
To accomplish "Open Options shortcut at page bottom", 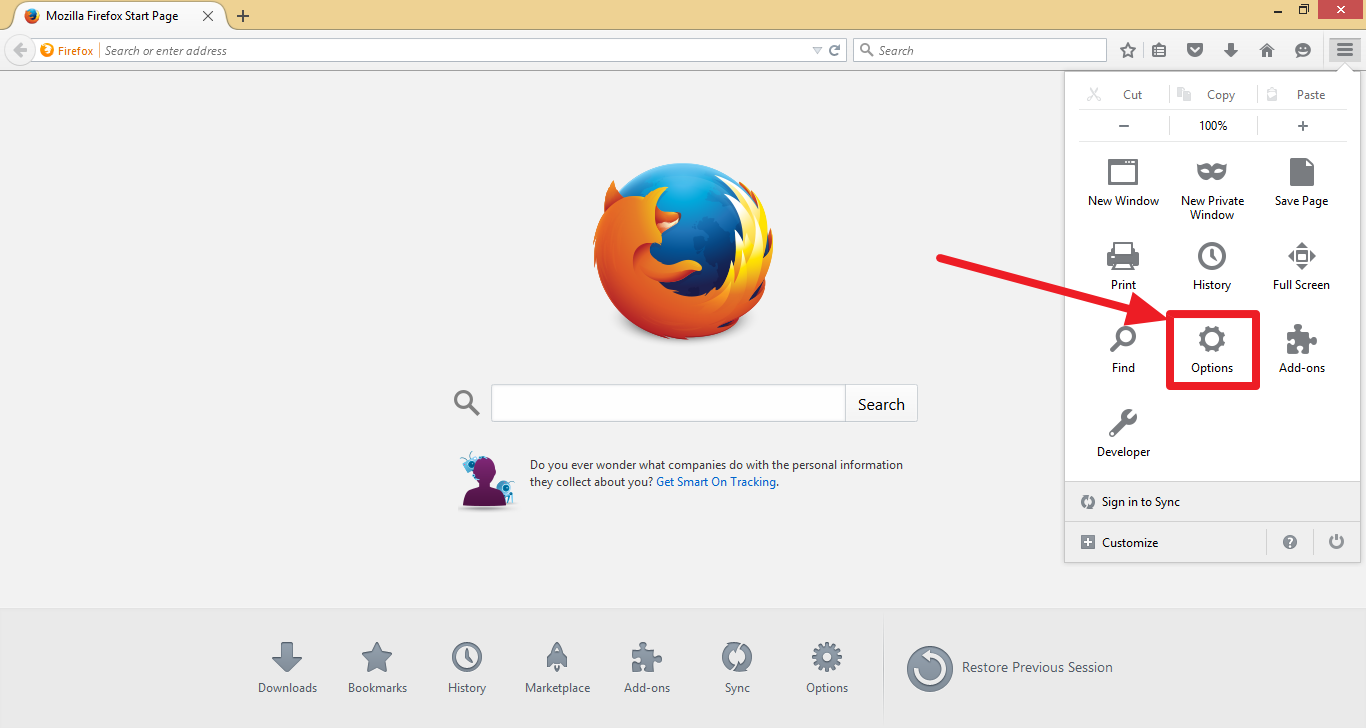I will [827, 668].
